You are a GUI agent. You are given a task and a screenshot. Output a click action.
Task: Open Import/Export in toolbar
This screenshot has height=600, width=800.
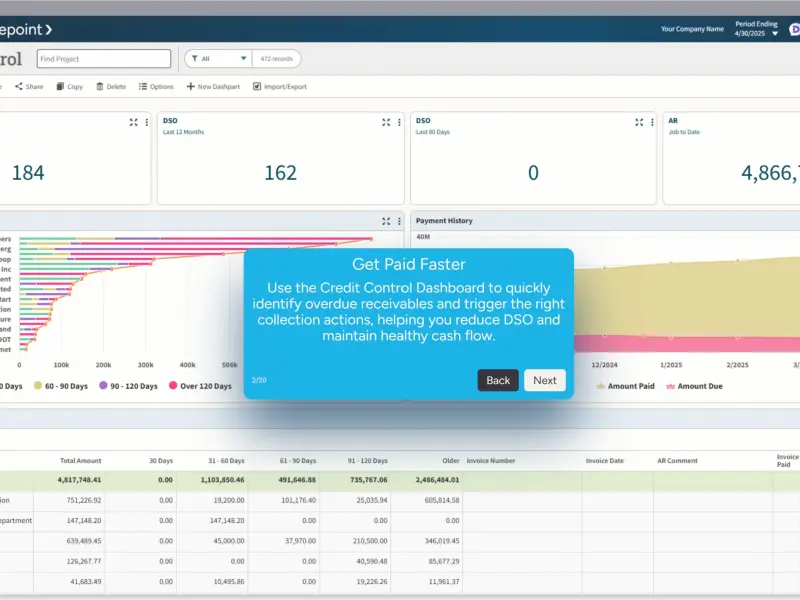280,86
